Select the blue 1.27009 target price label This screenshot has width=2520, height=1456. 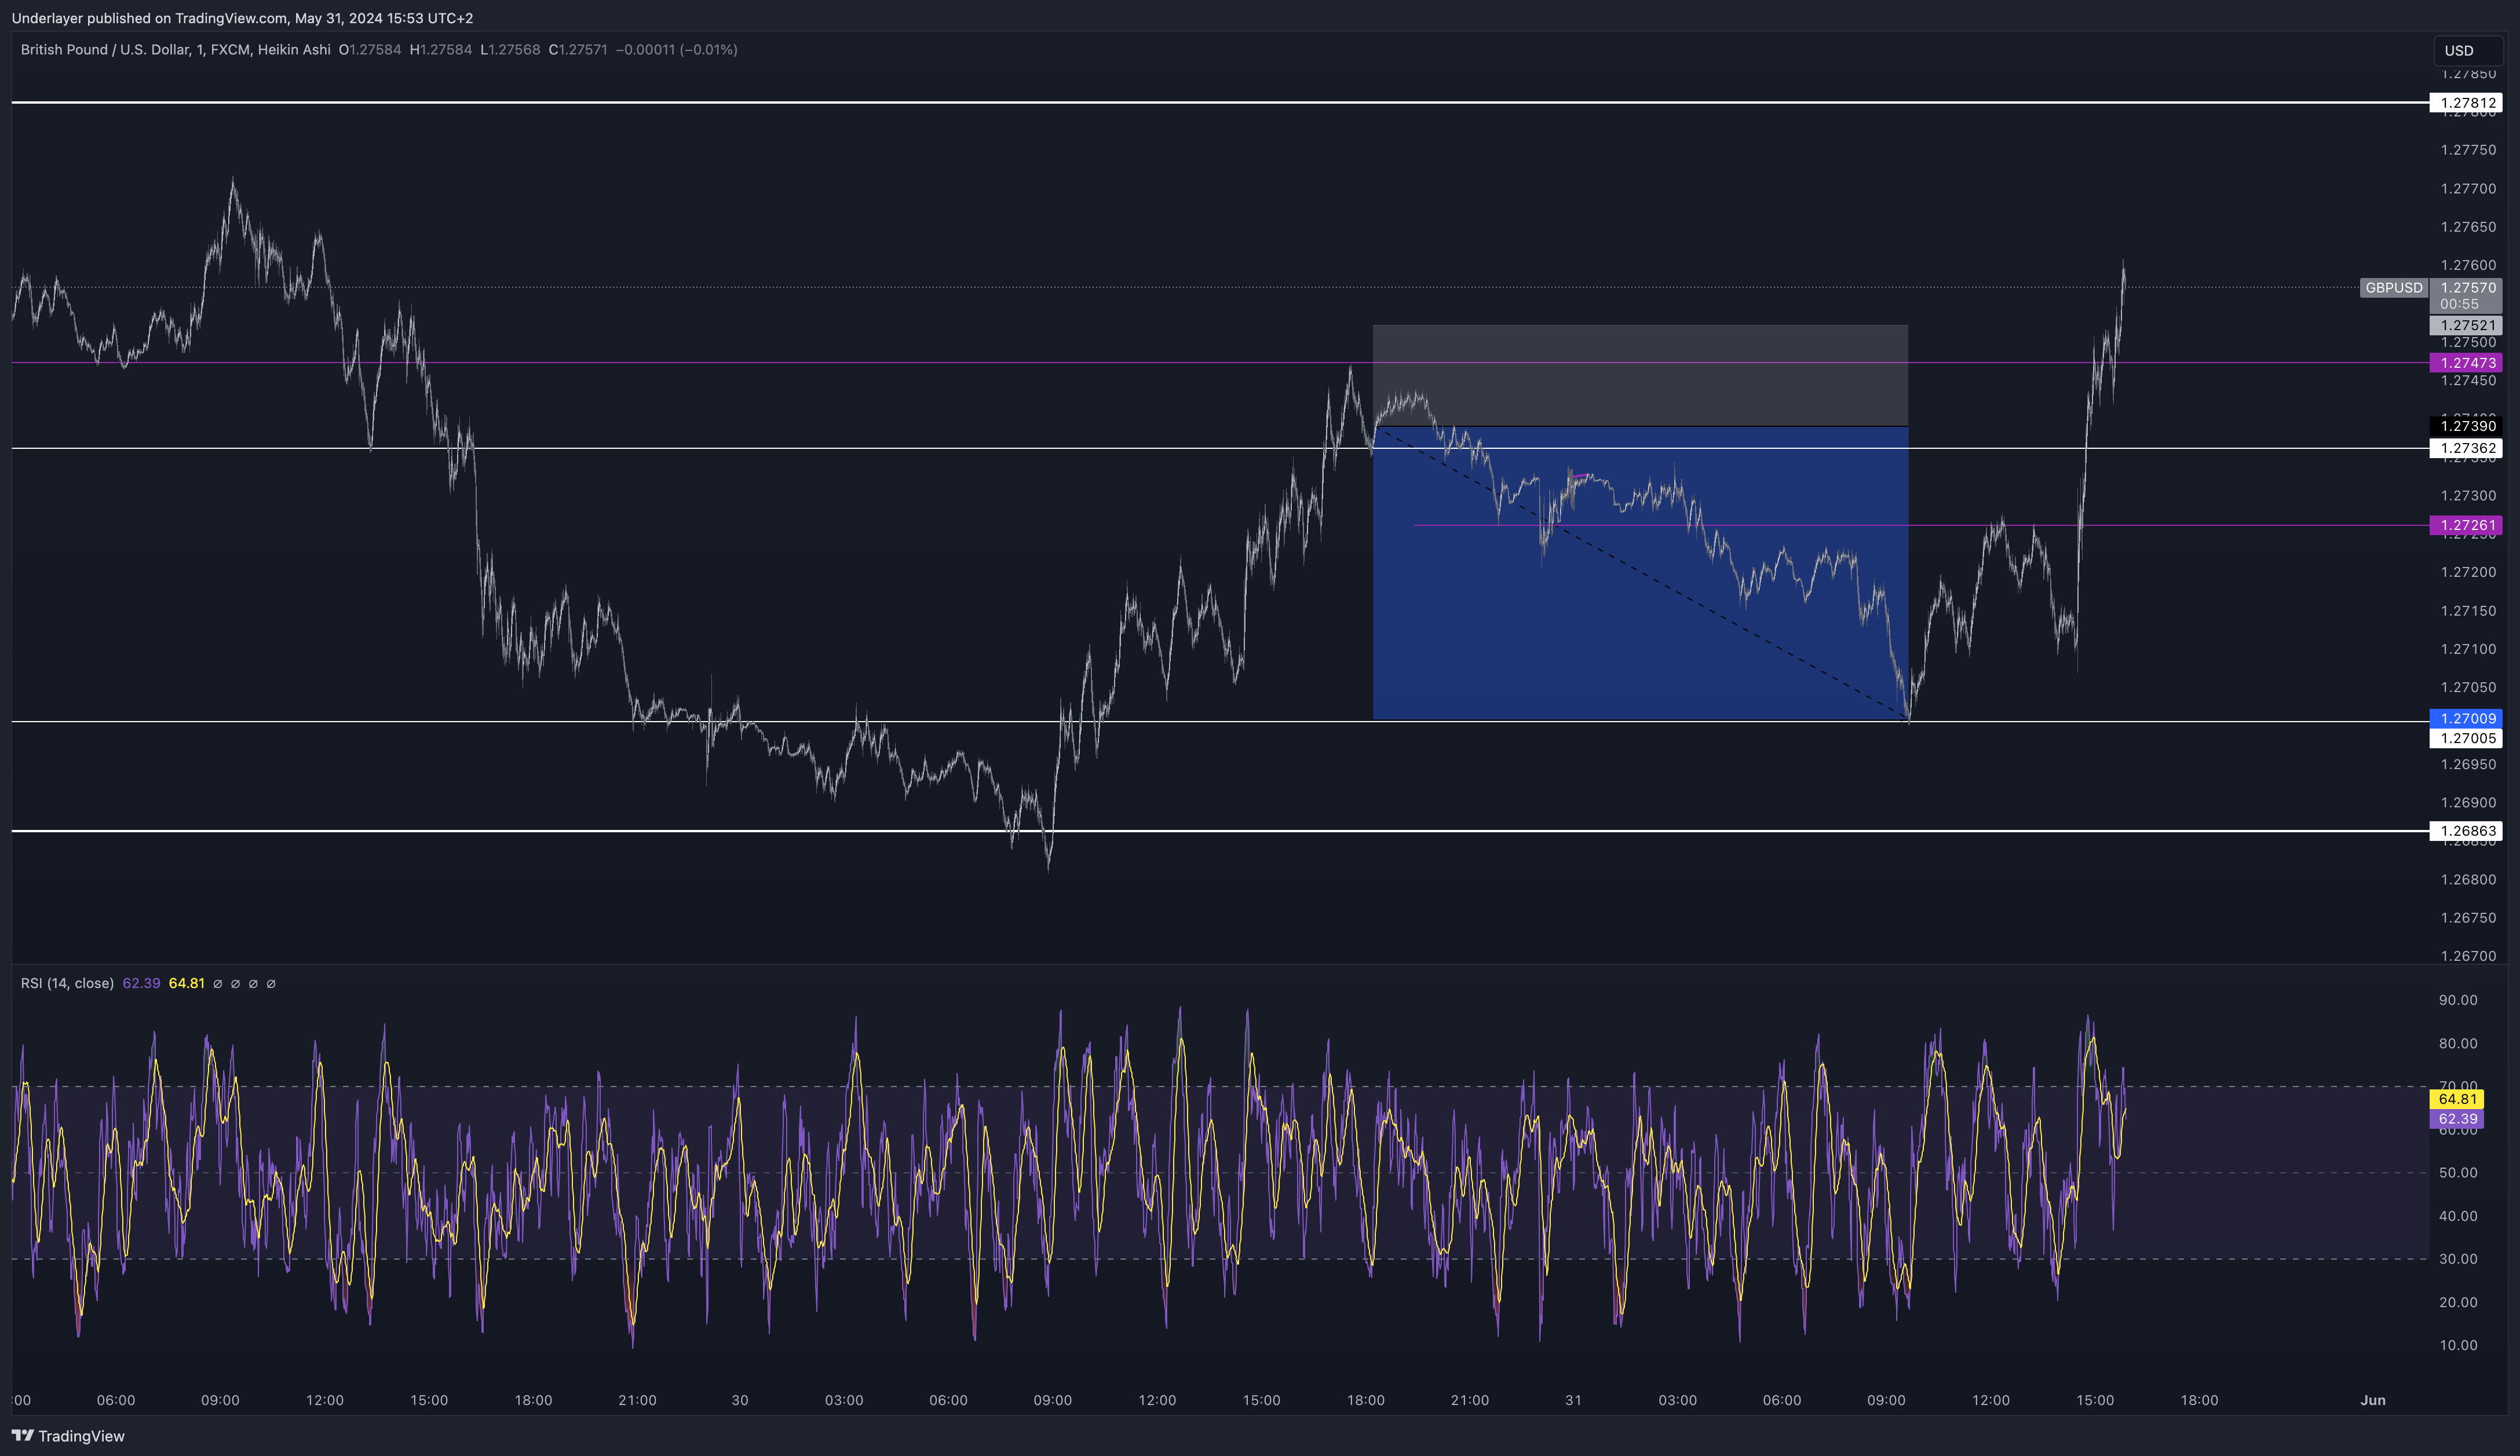coord(2465,718)
